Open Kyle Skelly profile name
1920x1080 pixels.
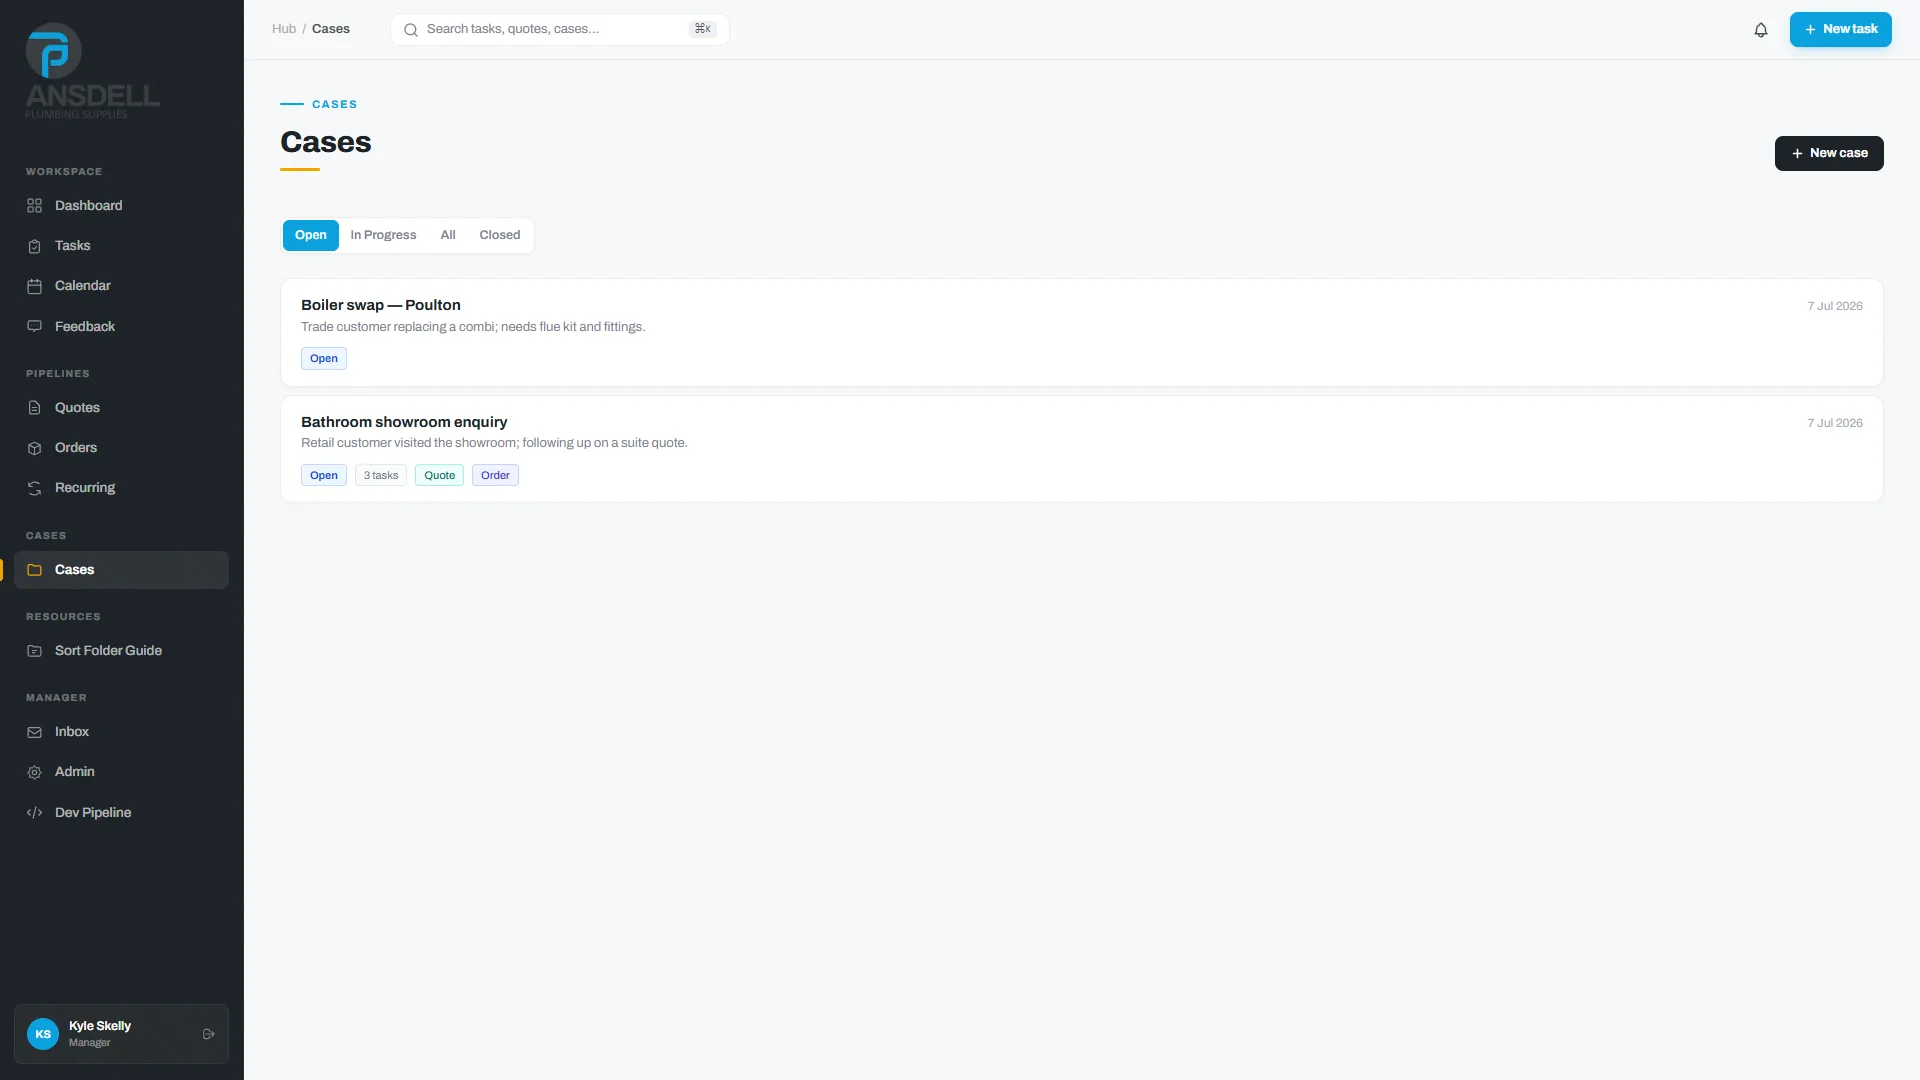[100, 1026]
